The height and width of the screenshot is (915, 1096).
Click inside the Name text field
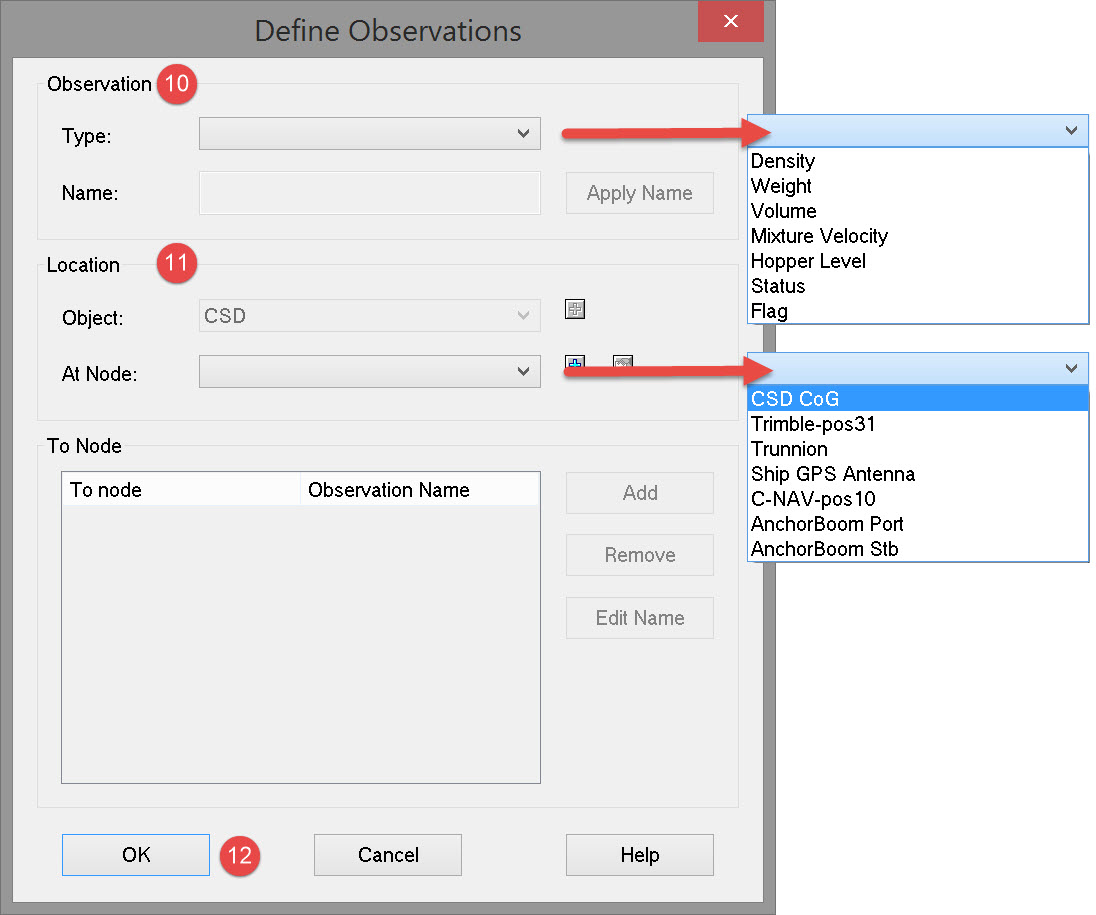pyautogui.click(x=370, y=193)
